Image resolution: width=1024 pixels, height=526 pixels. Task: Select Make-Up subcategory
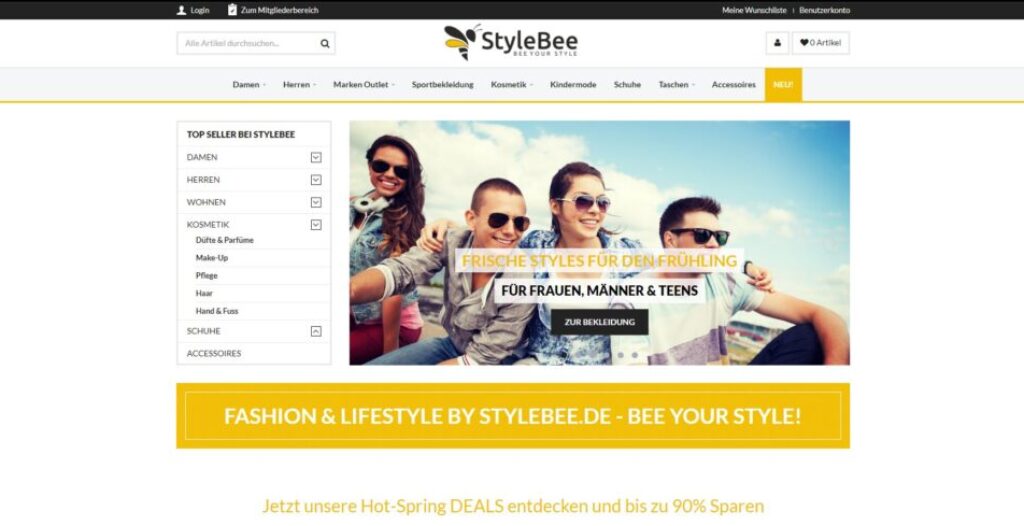coord(212,257)
